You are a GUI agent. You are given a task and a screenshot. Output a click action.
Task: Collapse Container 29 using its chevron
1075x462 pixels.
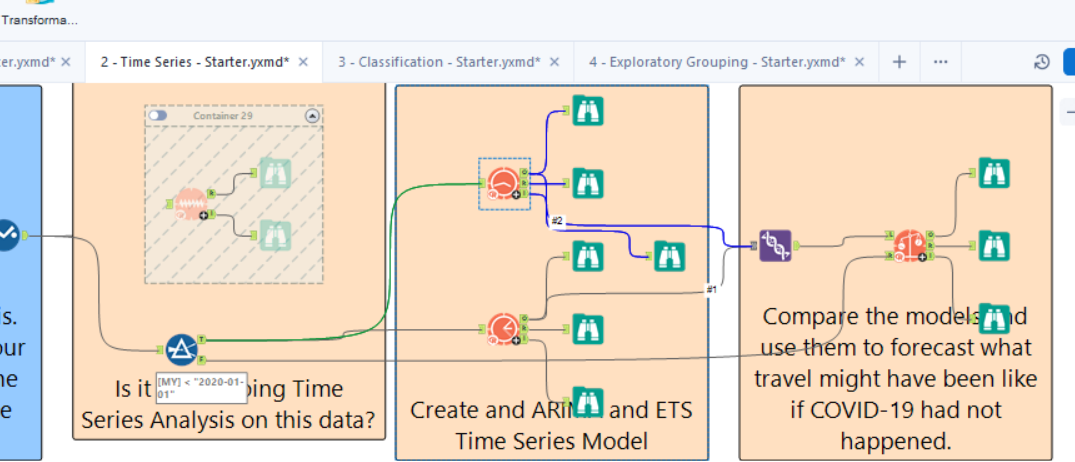(312, 115)
